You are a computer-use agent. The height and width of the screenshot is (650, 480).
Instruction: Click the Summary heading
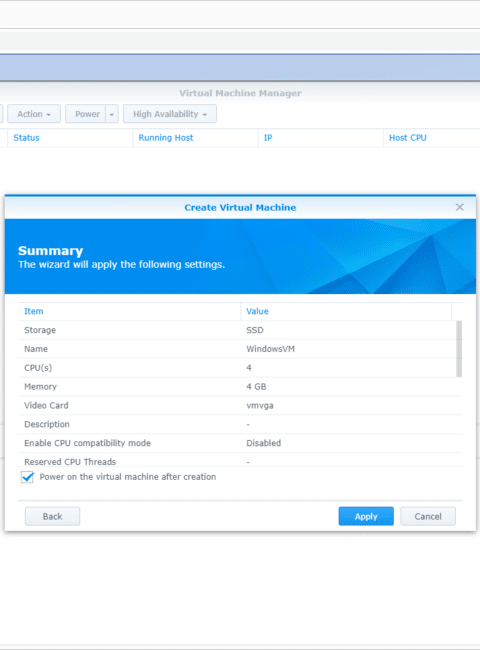tap(51, 251)
